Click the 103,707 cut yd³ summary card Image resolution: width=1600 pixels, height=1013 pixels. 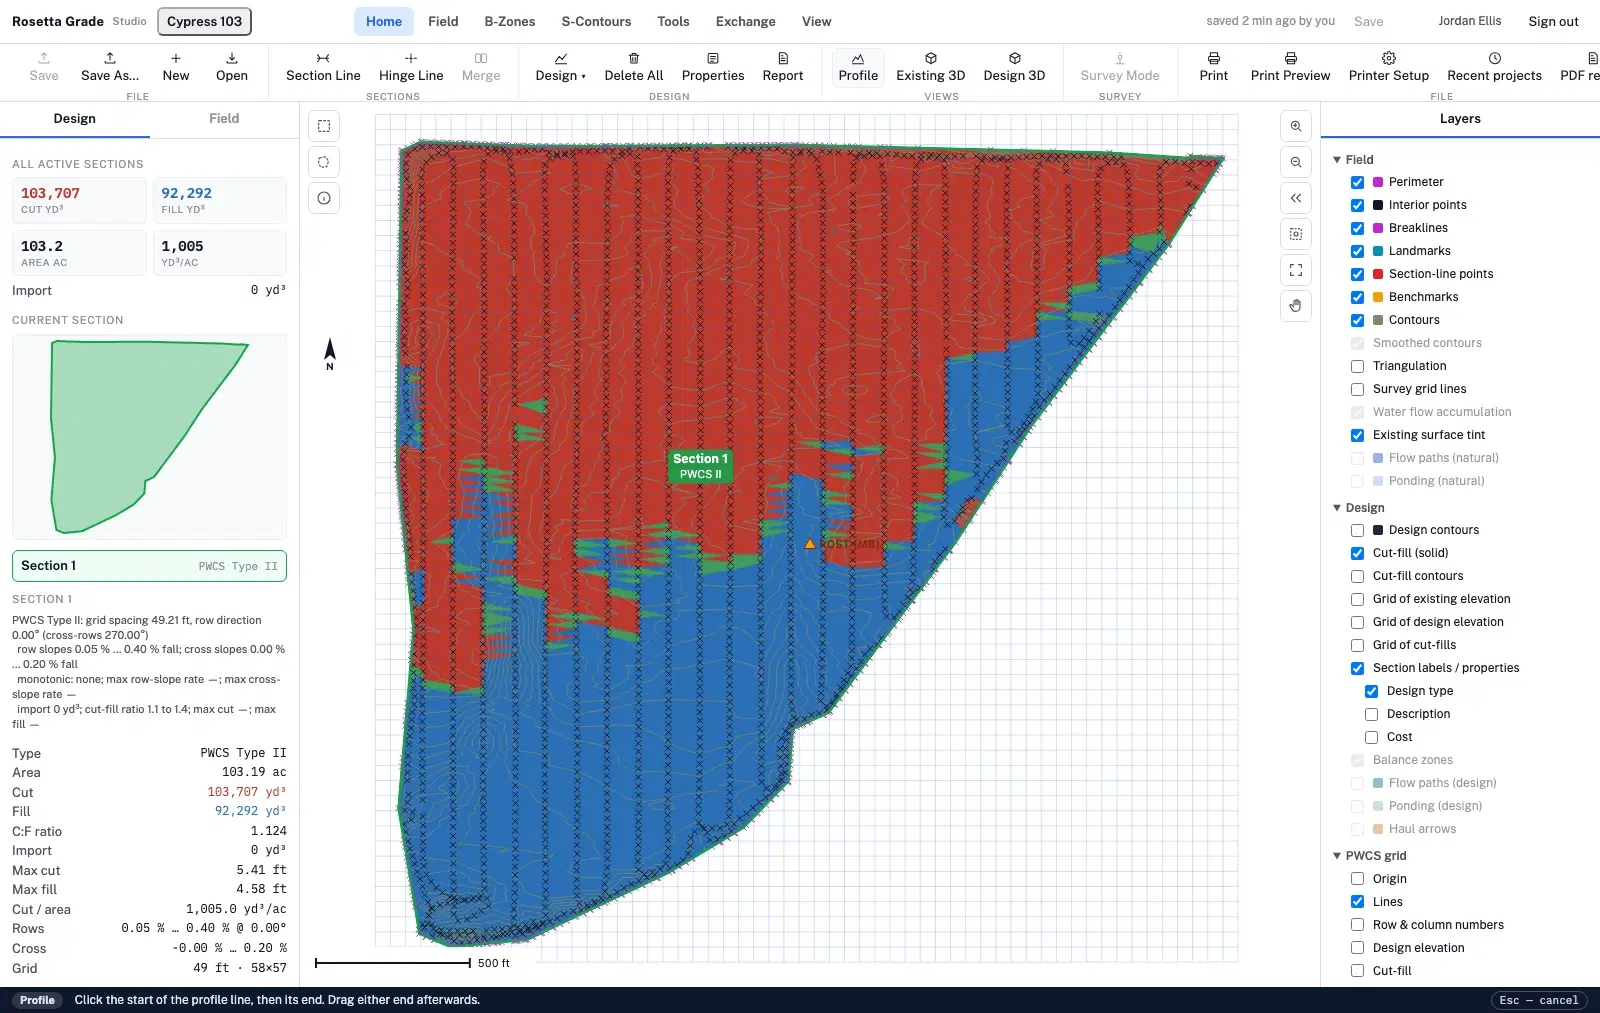[x=79, y=201]
